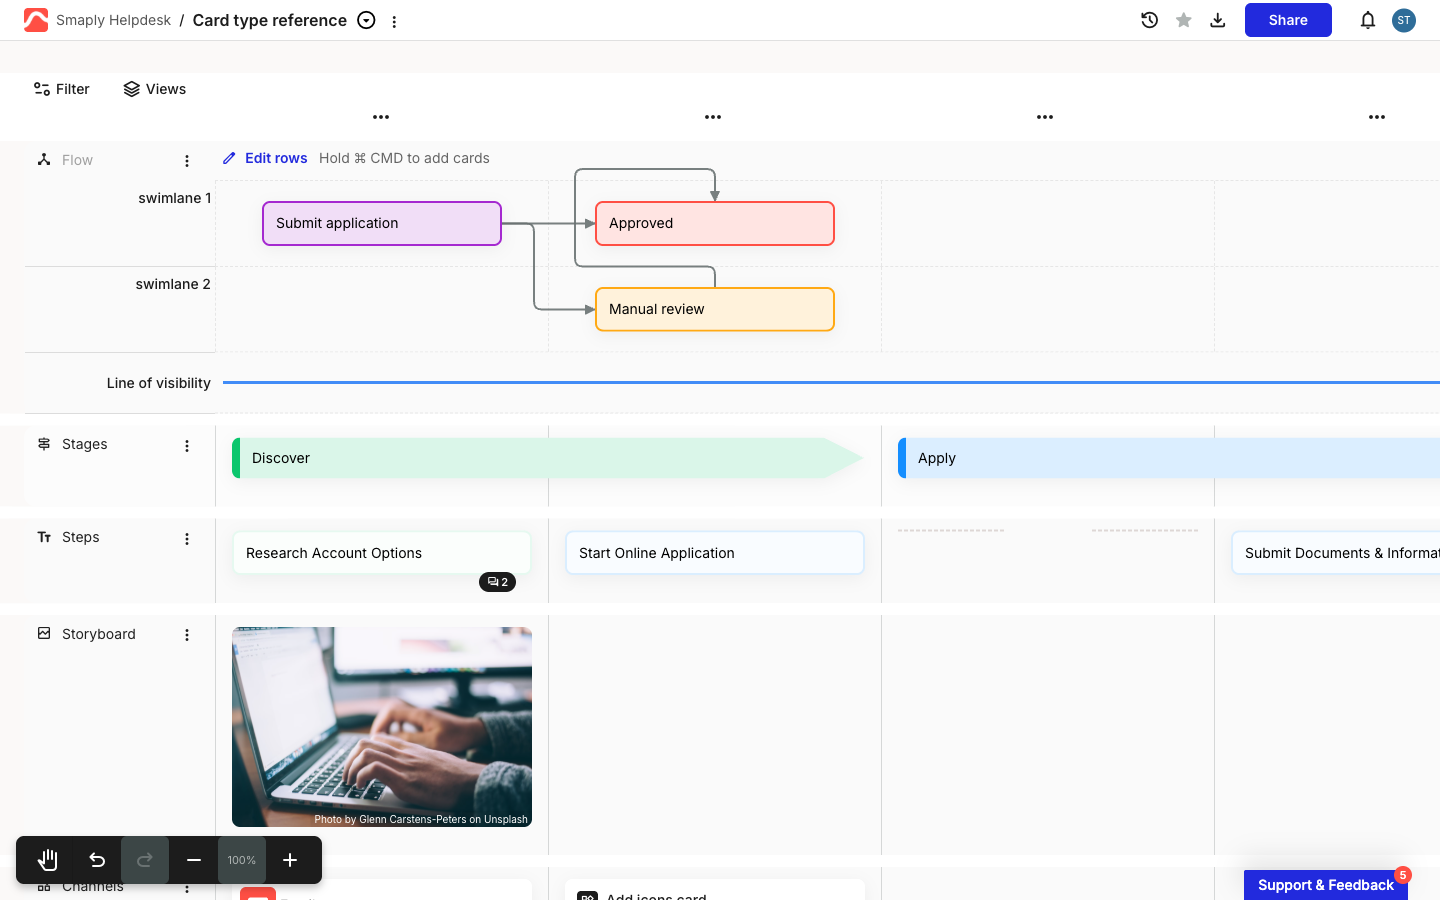1440x900 pixels.
Task: Open notifications bell
Action: coord(1368,20)
